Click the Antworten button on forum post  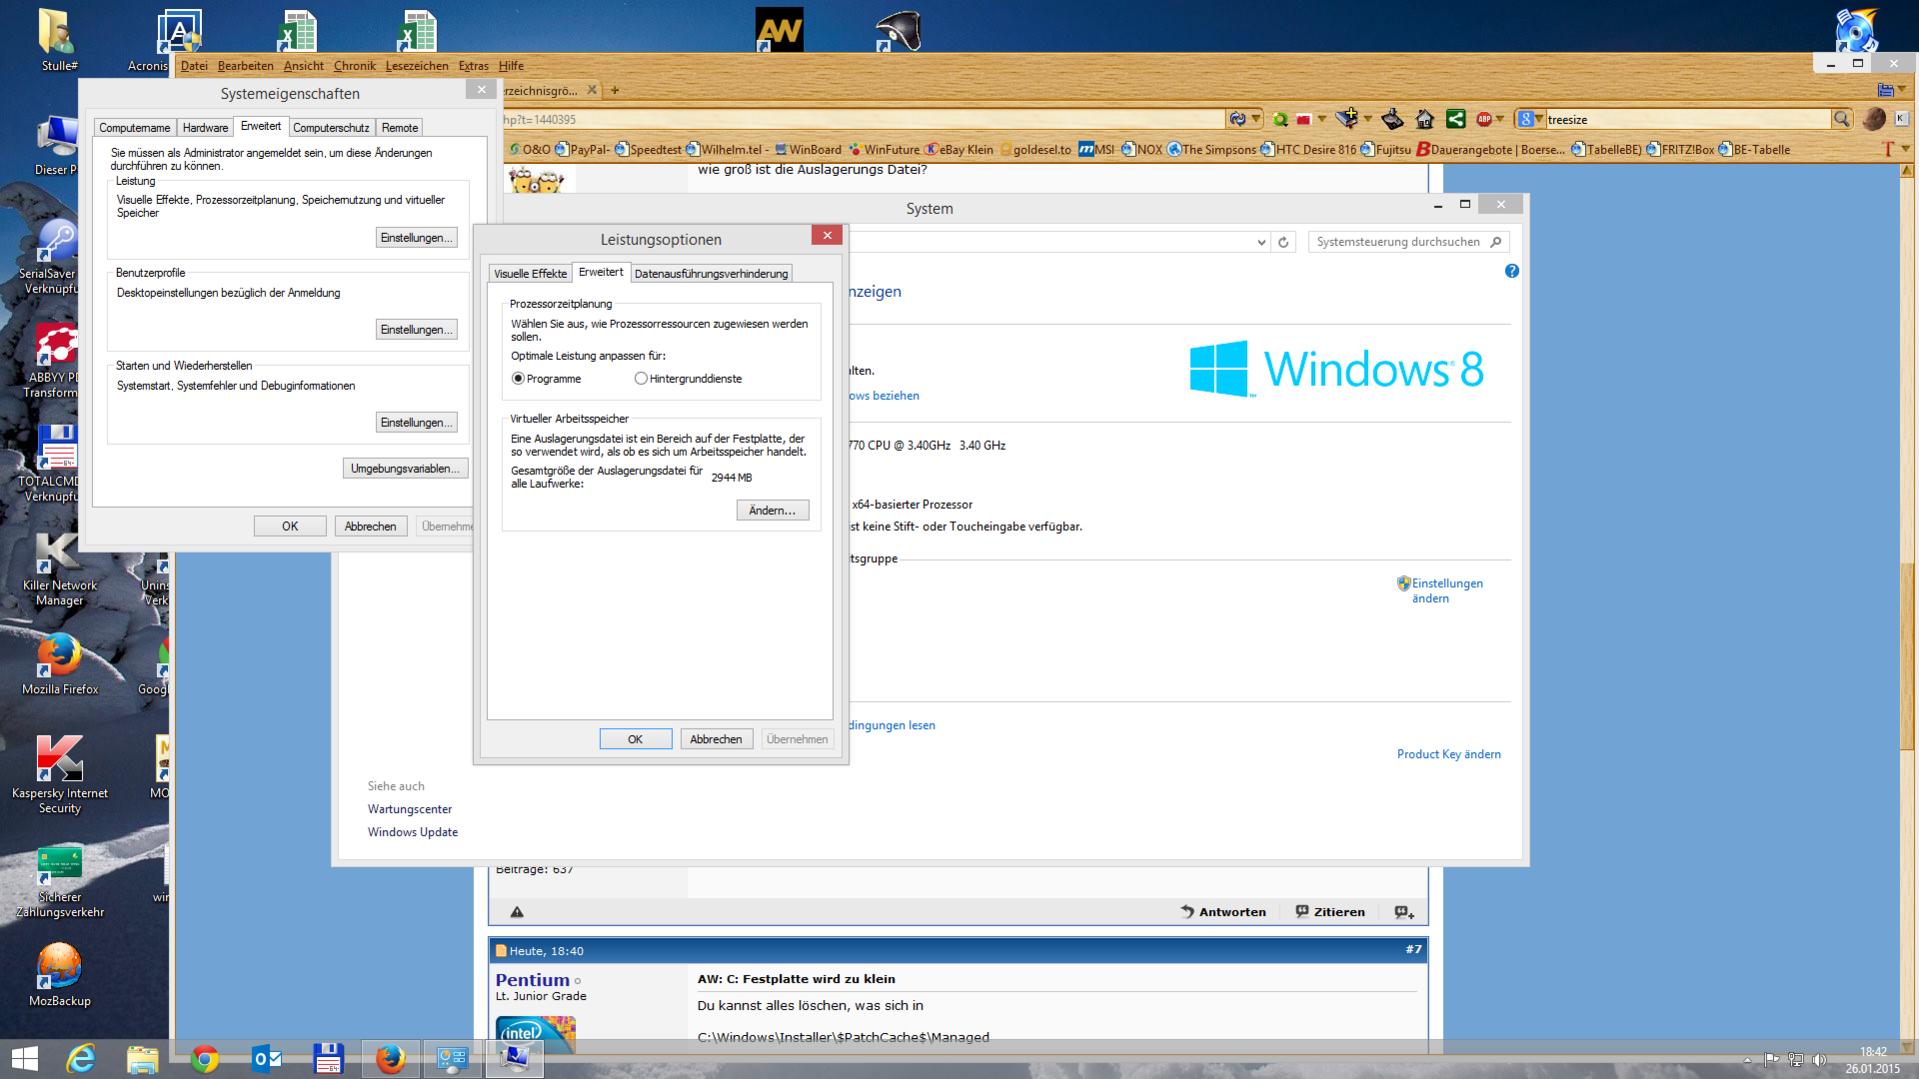coord(1223,912)
